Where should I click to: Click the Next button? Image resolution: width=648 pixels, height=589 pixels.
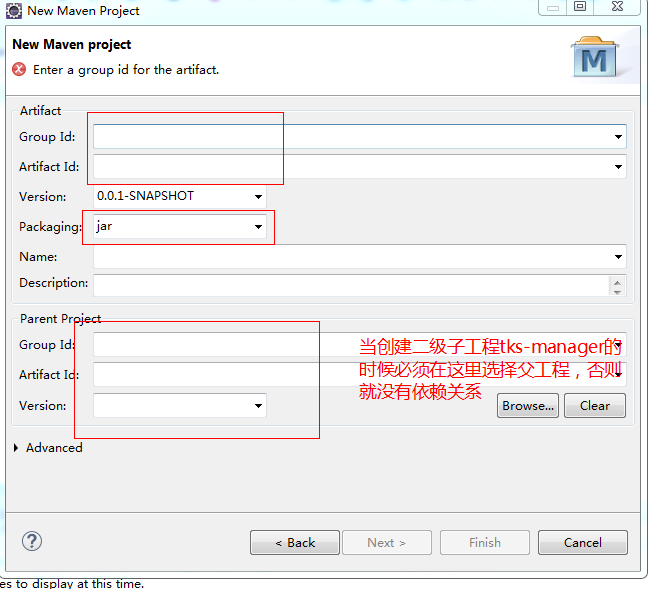click(387, 543)
